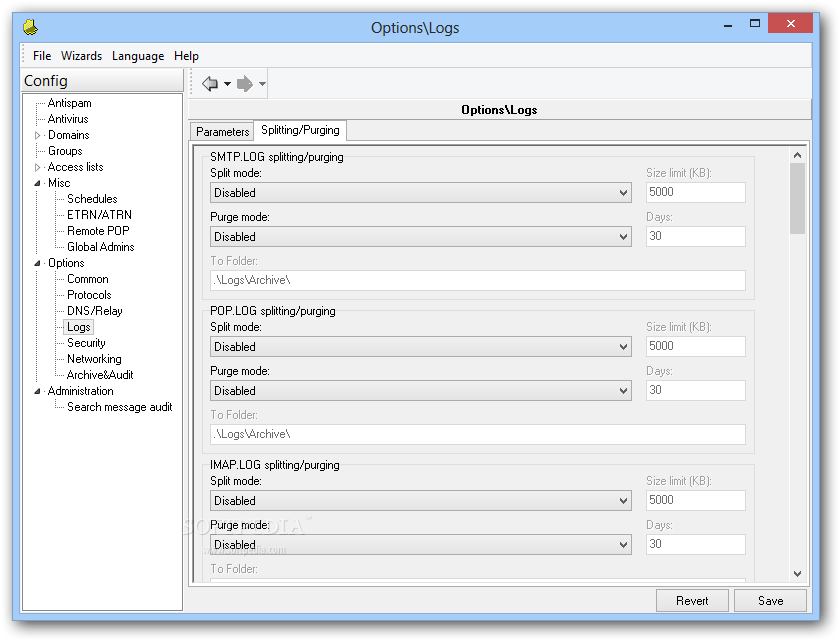Click POP.LOG Size limit field
Viewport: 840px width, 641px height.
tap(695, 346)
